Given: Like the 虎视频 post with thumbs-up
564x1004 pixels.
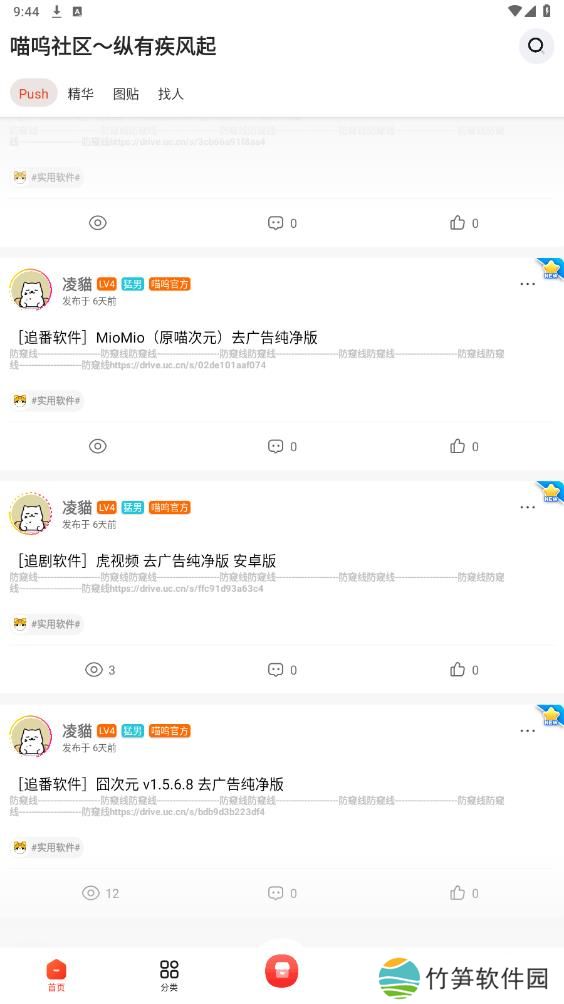Looking at the screenshot, I should [464, 670].
